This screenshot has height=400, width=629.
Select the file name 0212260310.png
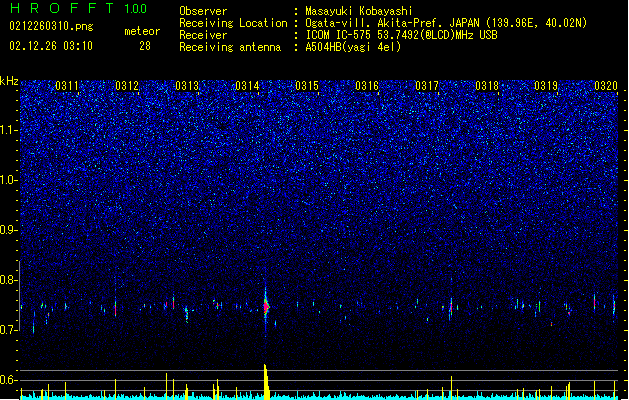51,26
